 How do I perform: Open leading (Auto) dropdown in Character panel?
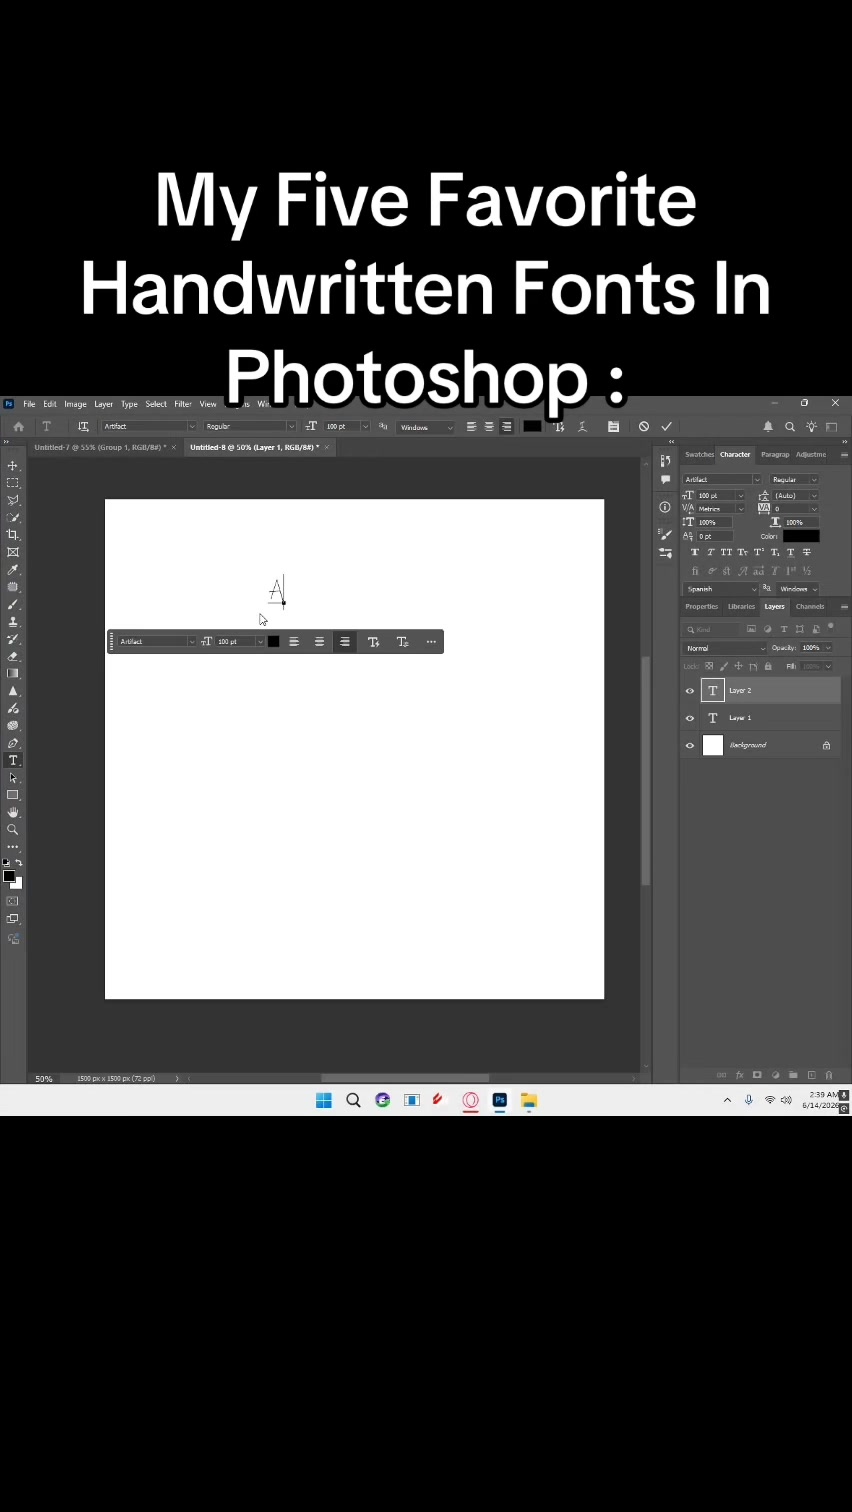coord(814,496)
